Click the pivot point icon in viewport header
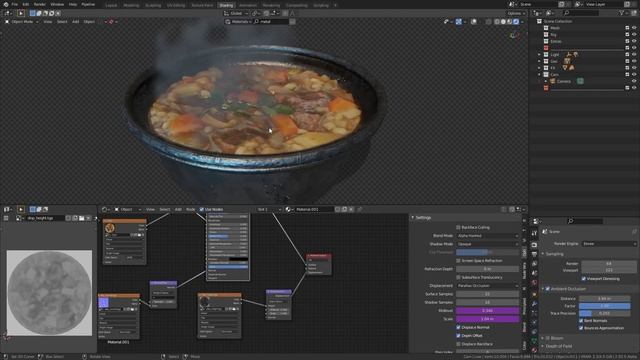Viewport: 640px width, 360px height. point(255,13)
